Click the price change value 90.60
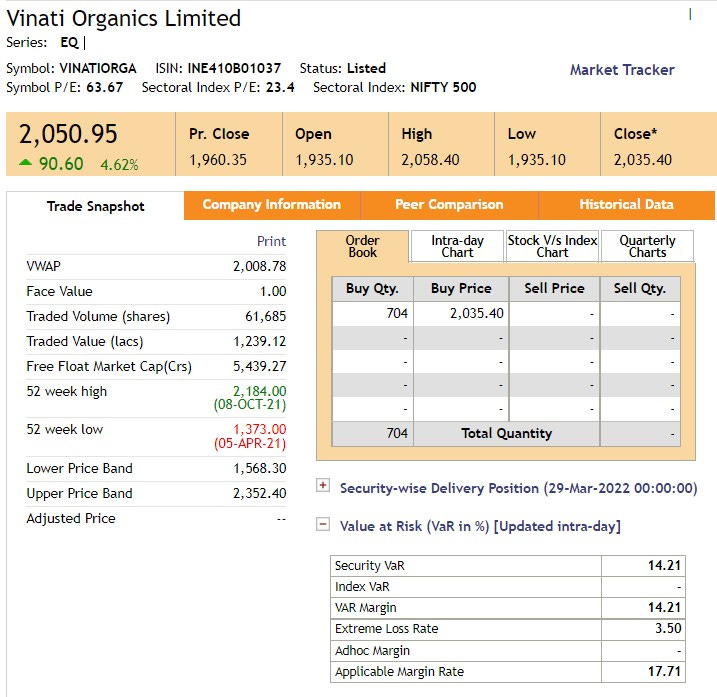Screen dimensions: 717x697 61,164
